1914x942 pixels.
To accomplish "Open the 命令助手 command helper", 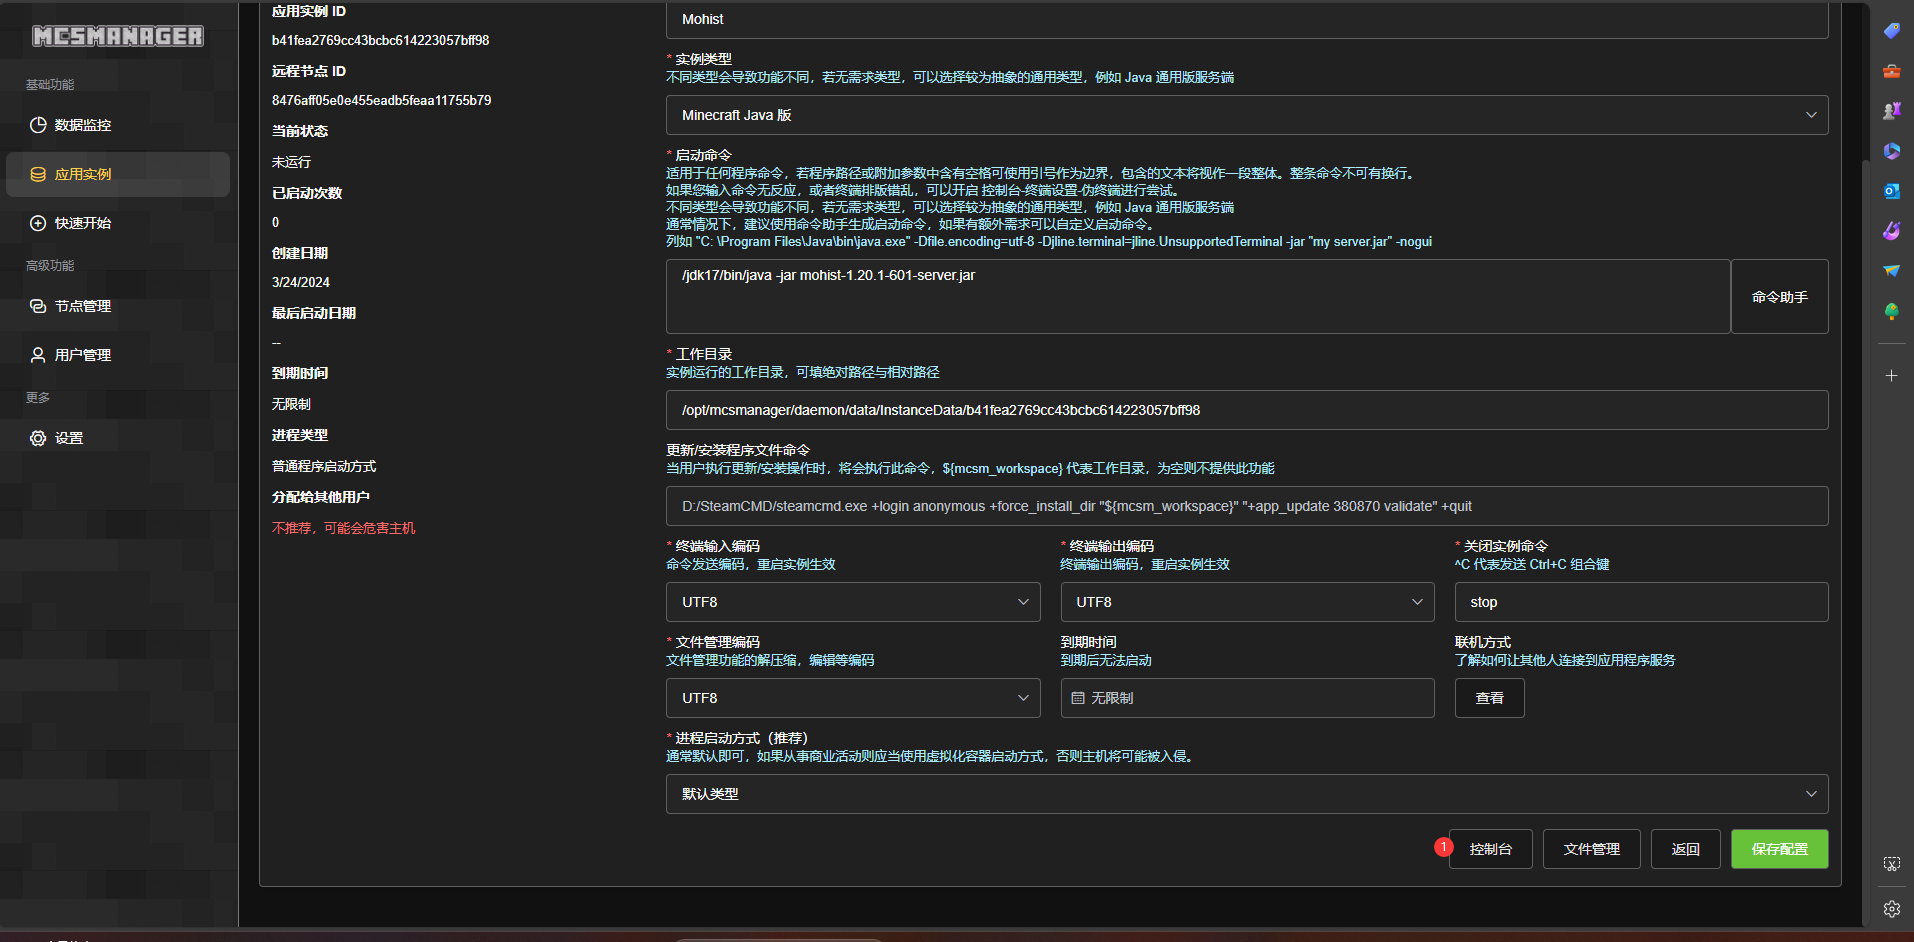I will (x=1780, y=297).
